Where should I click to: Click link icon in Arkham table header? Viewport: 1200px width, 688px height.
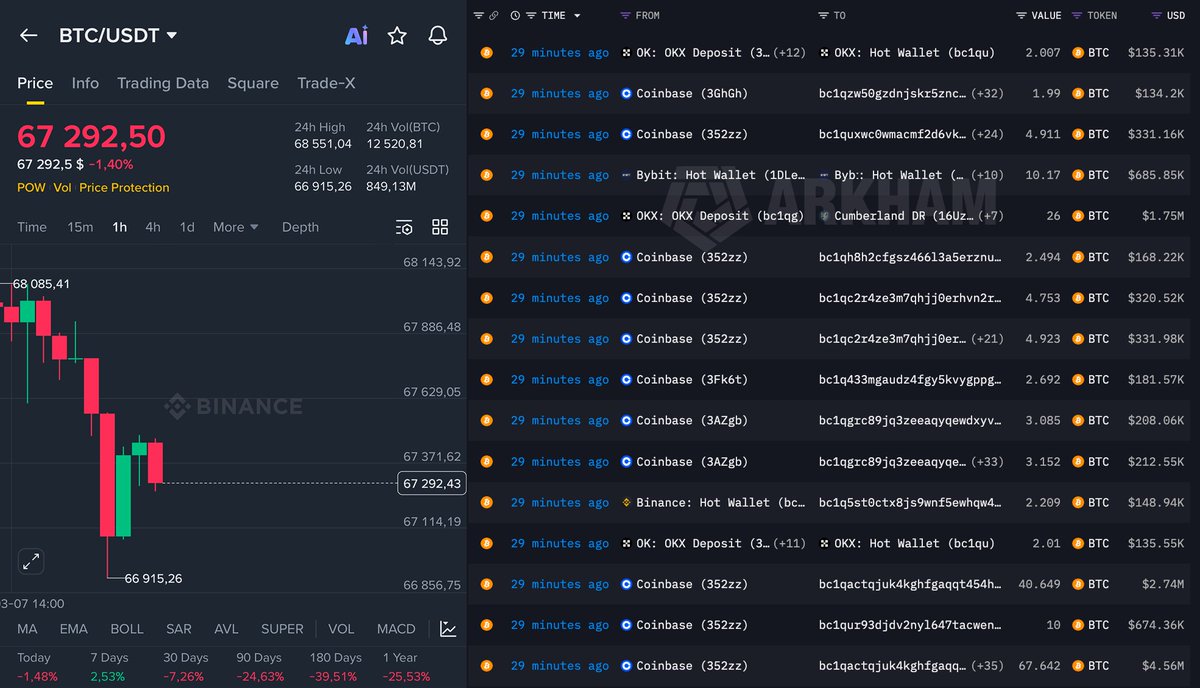[x=493, y=16]
